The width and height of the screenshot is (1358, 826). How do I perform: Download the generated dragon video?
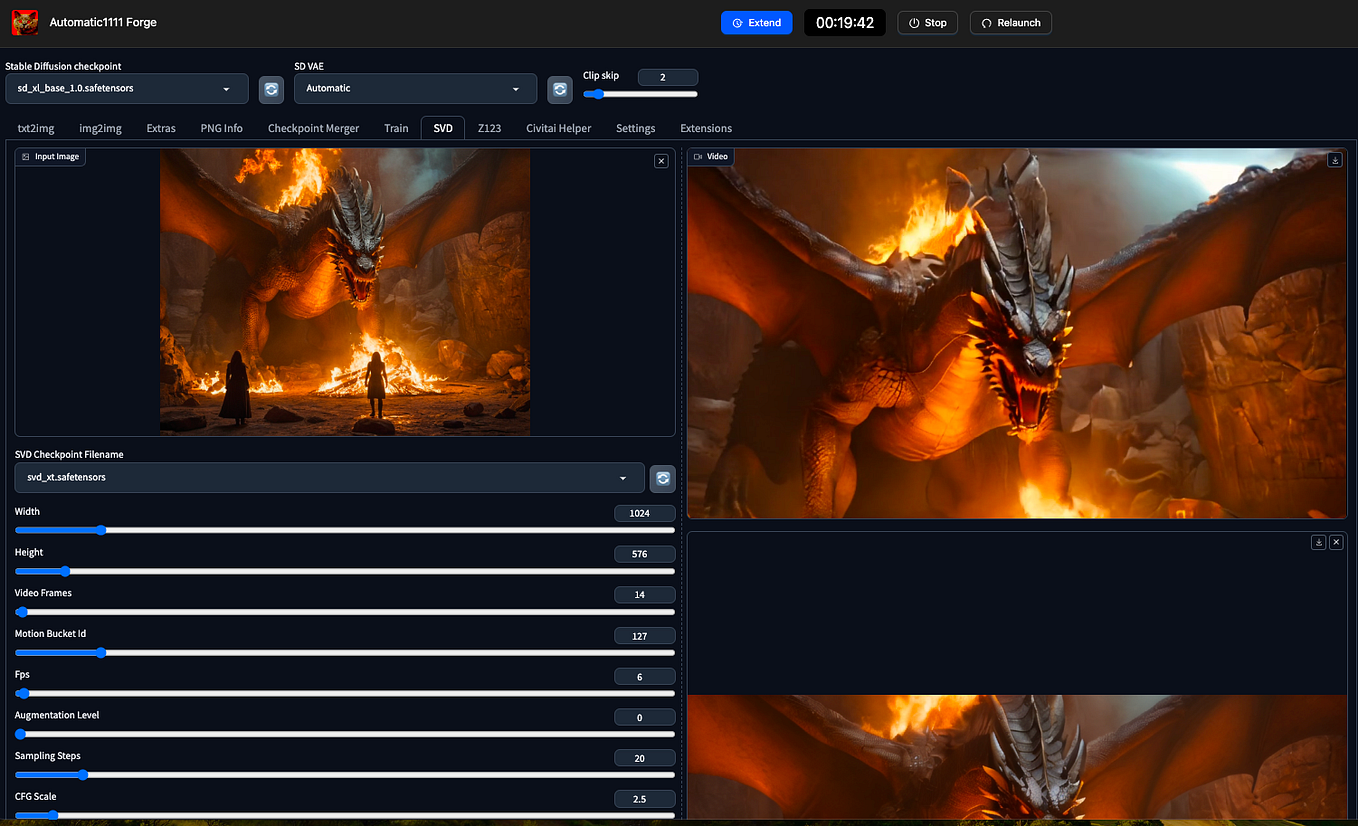click(x=1335, y=159)
